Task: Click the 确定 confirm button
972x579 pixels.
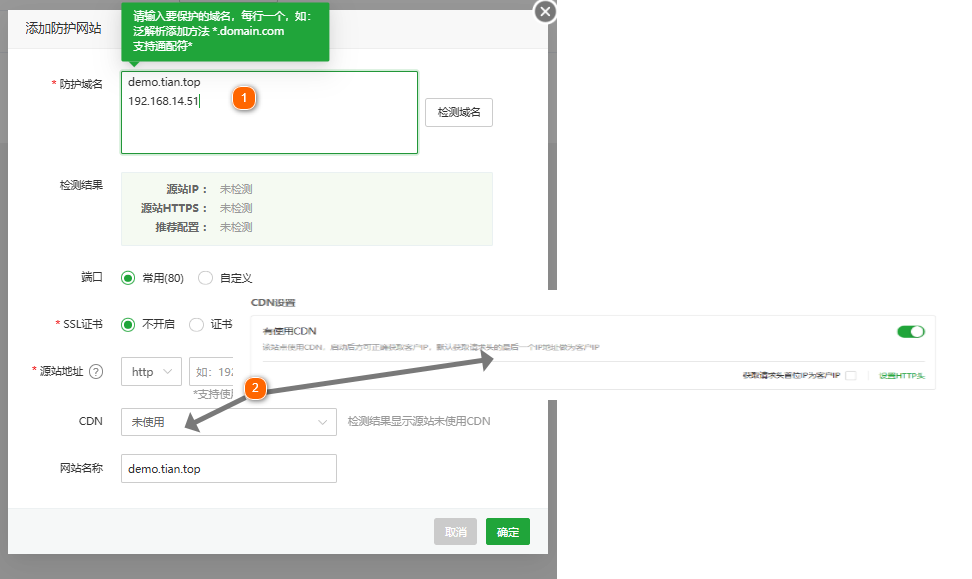Action: click(x=507, y=532)
